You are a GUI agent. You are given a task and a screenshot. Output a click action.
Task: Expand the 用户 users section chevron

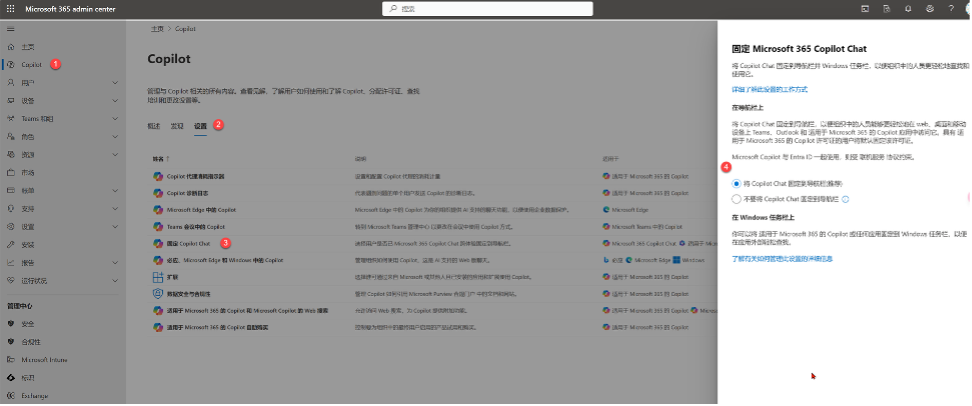(x=115, y=82)
